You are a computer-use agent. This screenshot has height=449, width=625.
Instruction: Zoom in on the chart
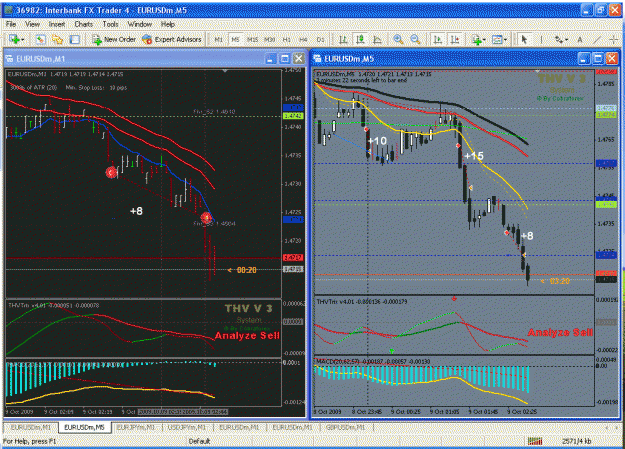click(x=398, y=39)
